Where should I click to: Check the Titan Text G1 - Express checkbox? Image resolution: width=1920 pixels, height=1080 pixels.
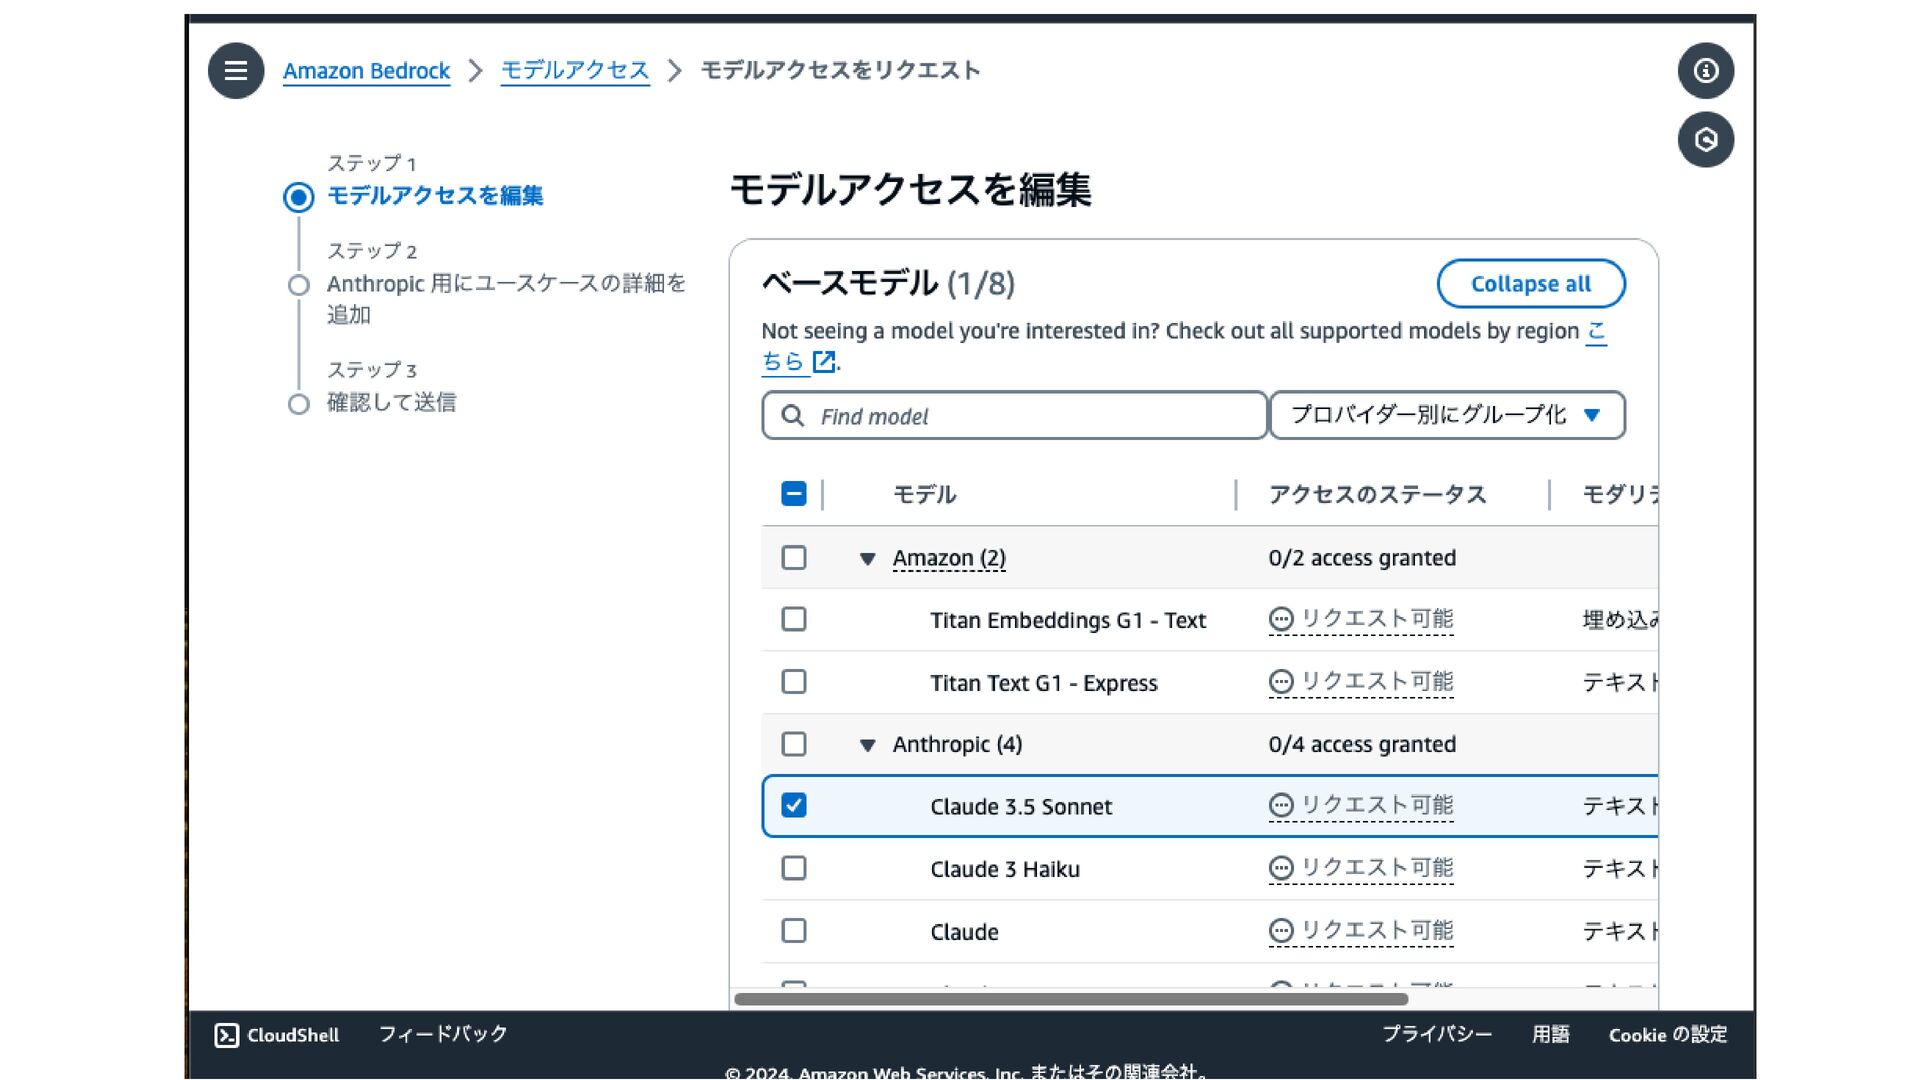[x=794, y=682]
